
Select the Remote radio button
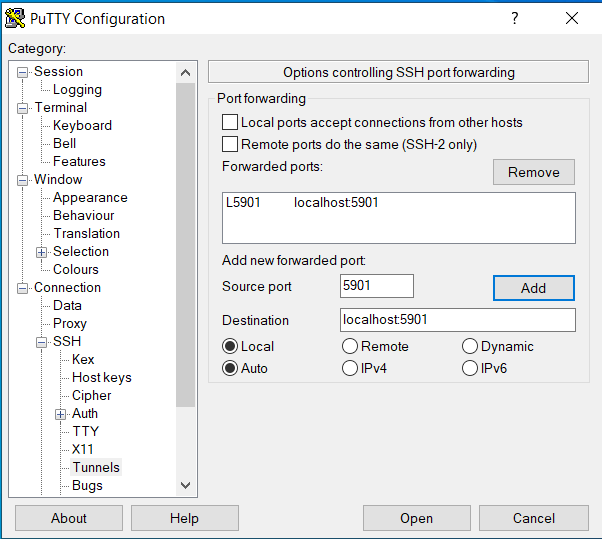pos(350,346)
